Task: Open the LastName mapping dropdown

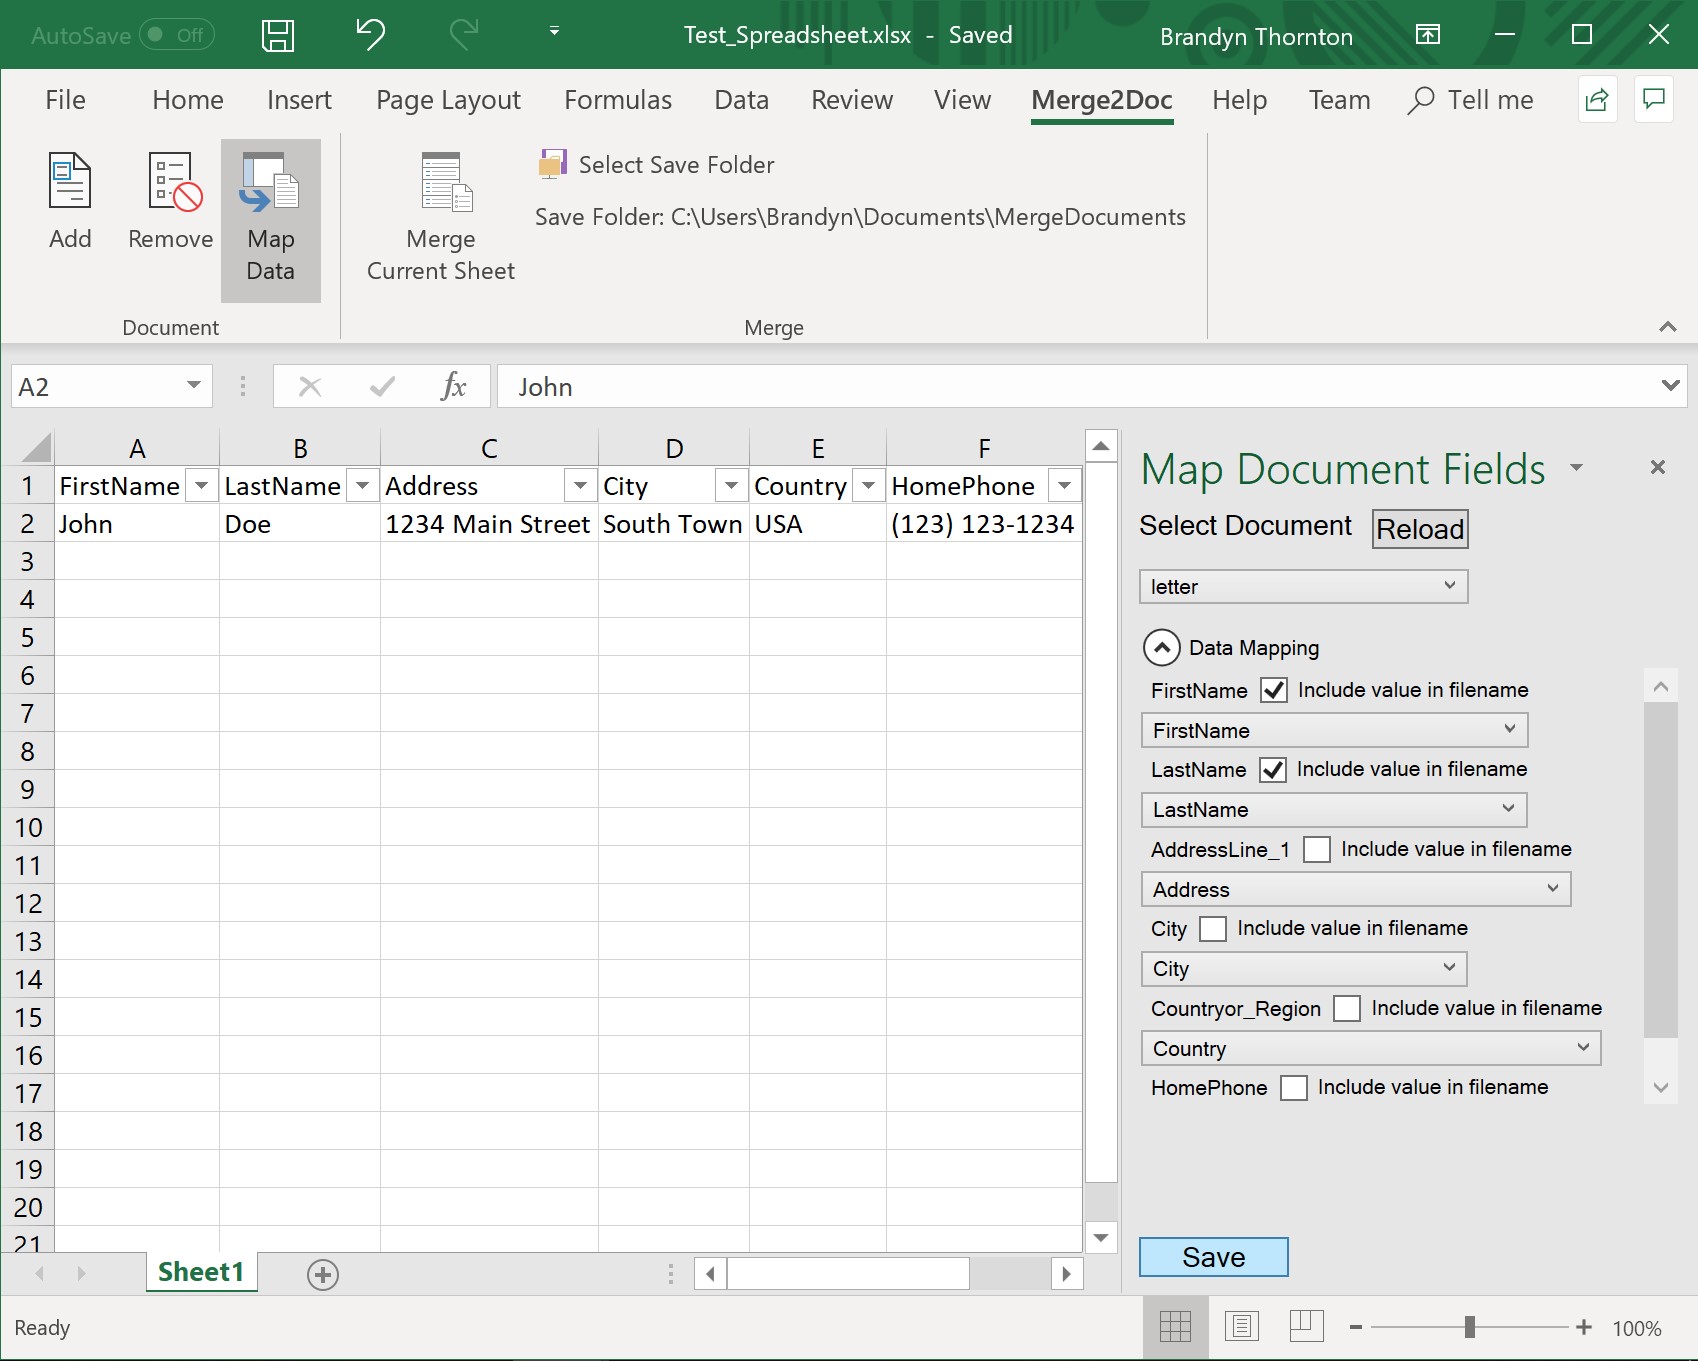Action: point(1334,809)
